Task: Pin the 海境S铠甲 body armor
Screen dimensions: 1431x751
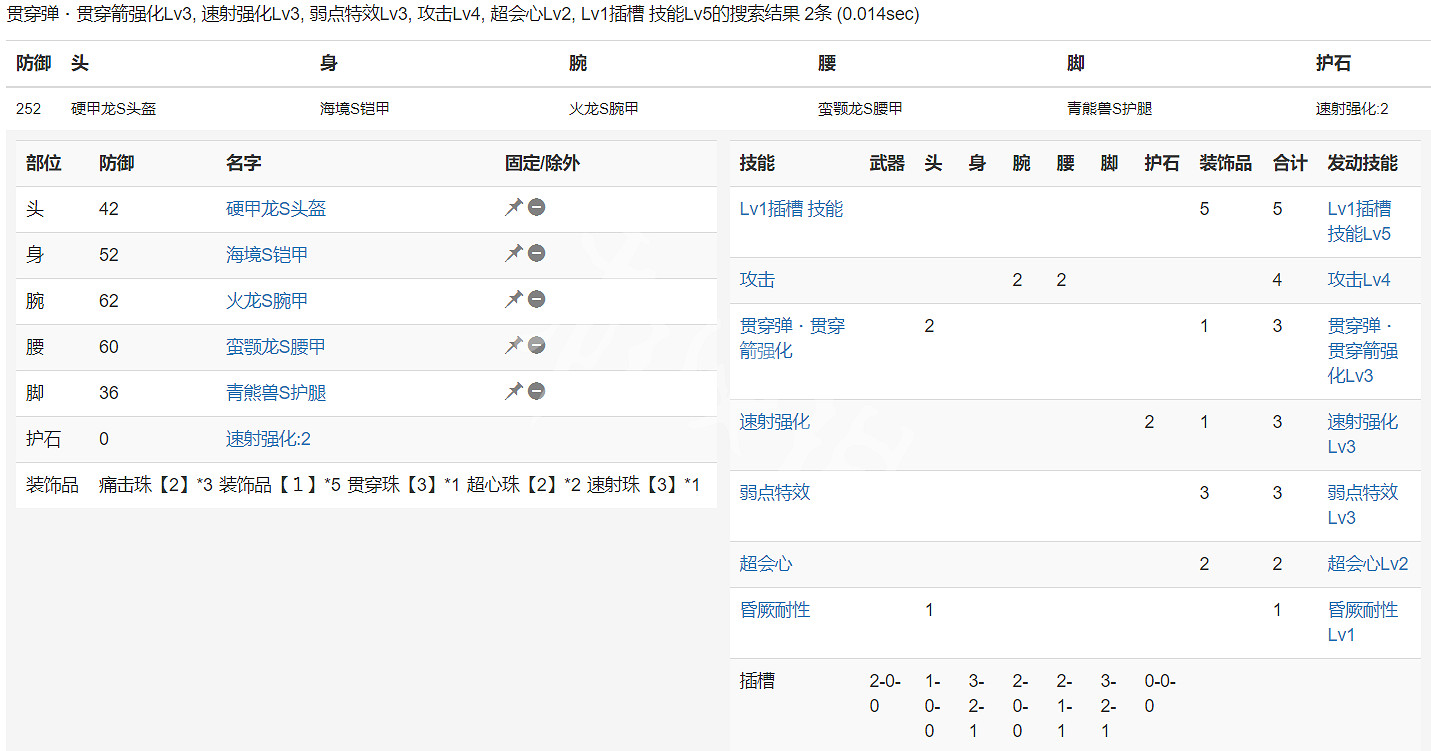Action: [513, 254]
